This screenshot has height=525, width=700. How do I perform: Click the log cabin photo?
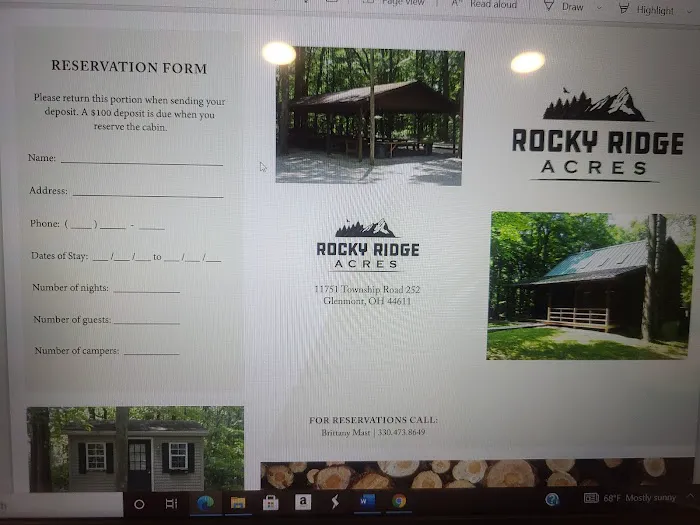click(x=590, y=286)
